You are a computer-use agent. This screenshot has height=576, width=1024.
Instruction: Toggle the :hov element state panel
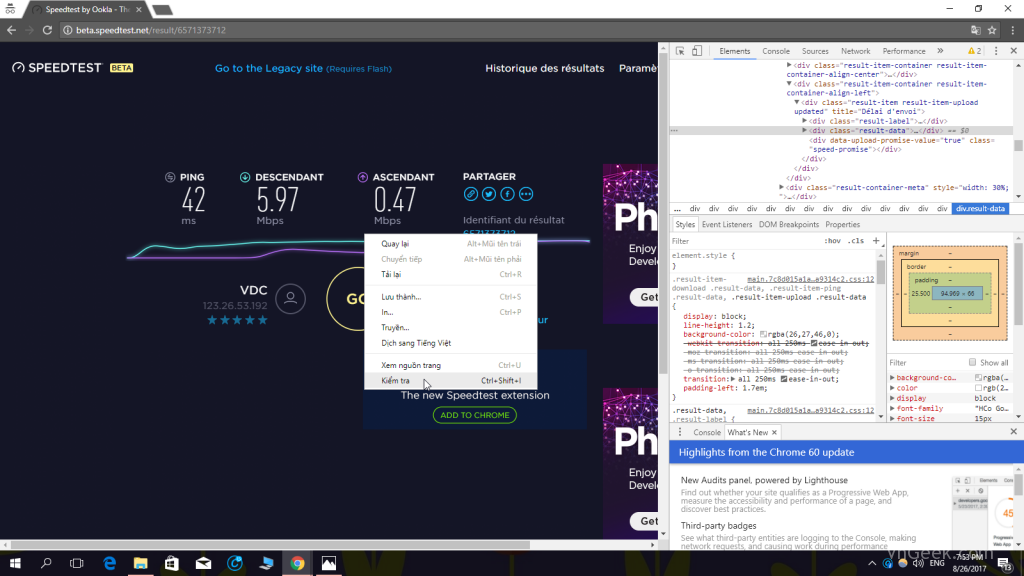point(833,241)
